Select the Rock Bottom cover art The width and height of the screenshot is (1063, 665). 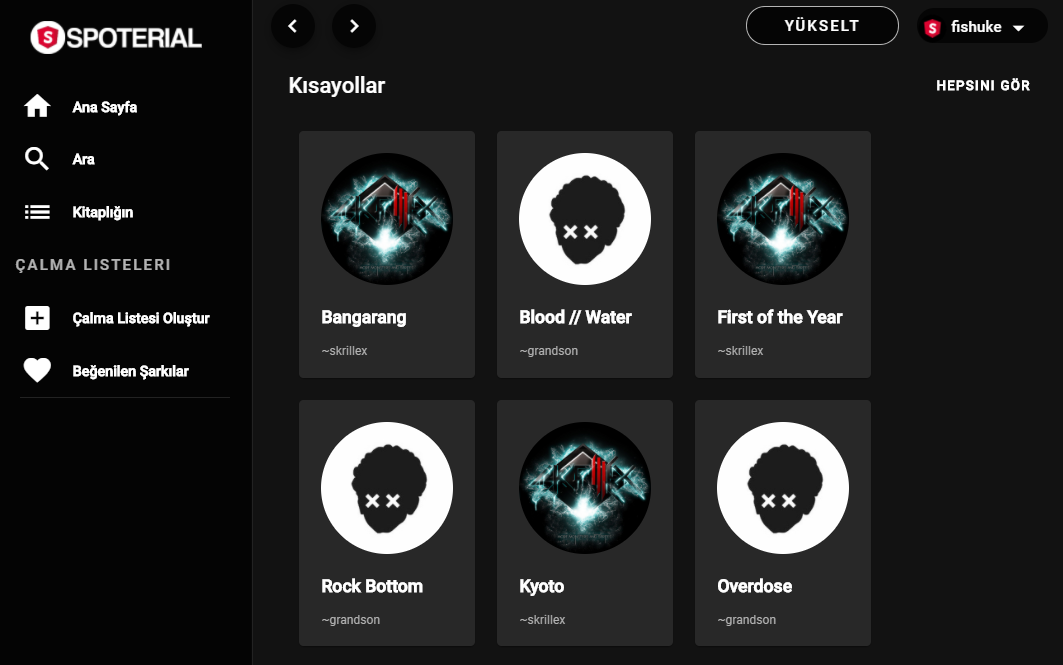(386, 488)
